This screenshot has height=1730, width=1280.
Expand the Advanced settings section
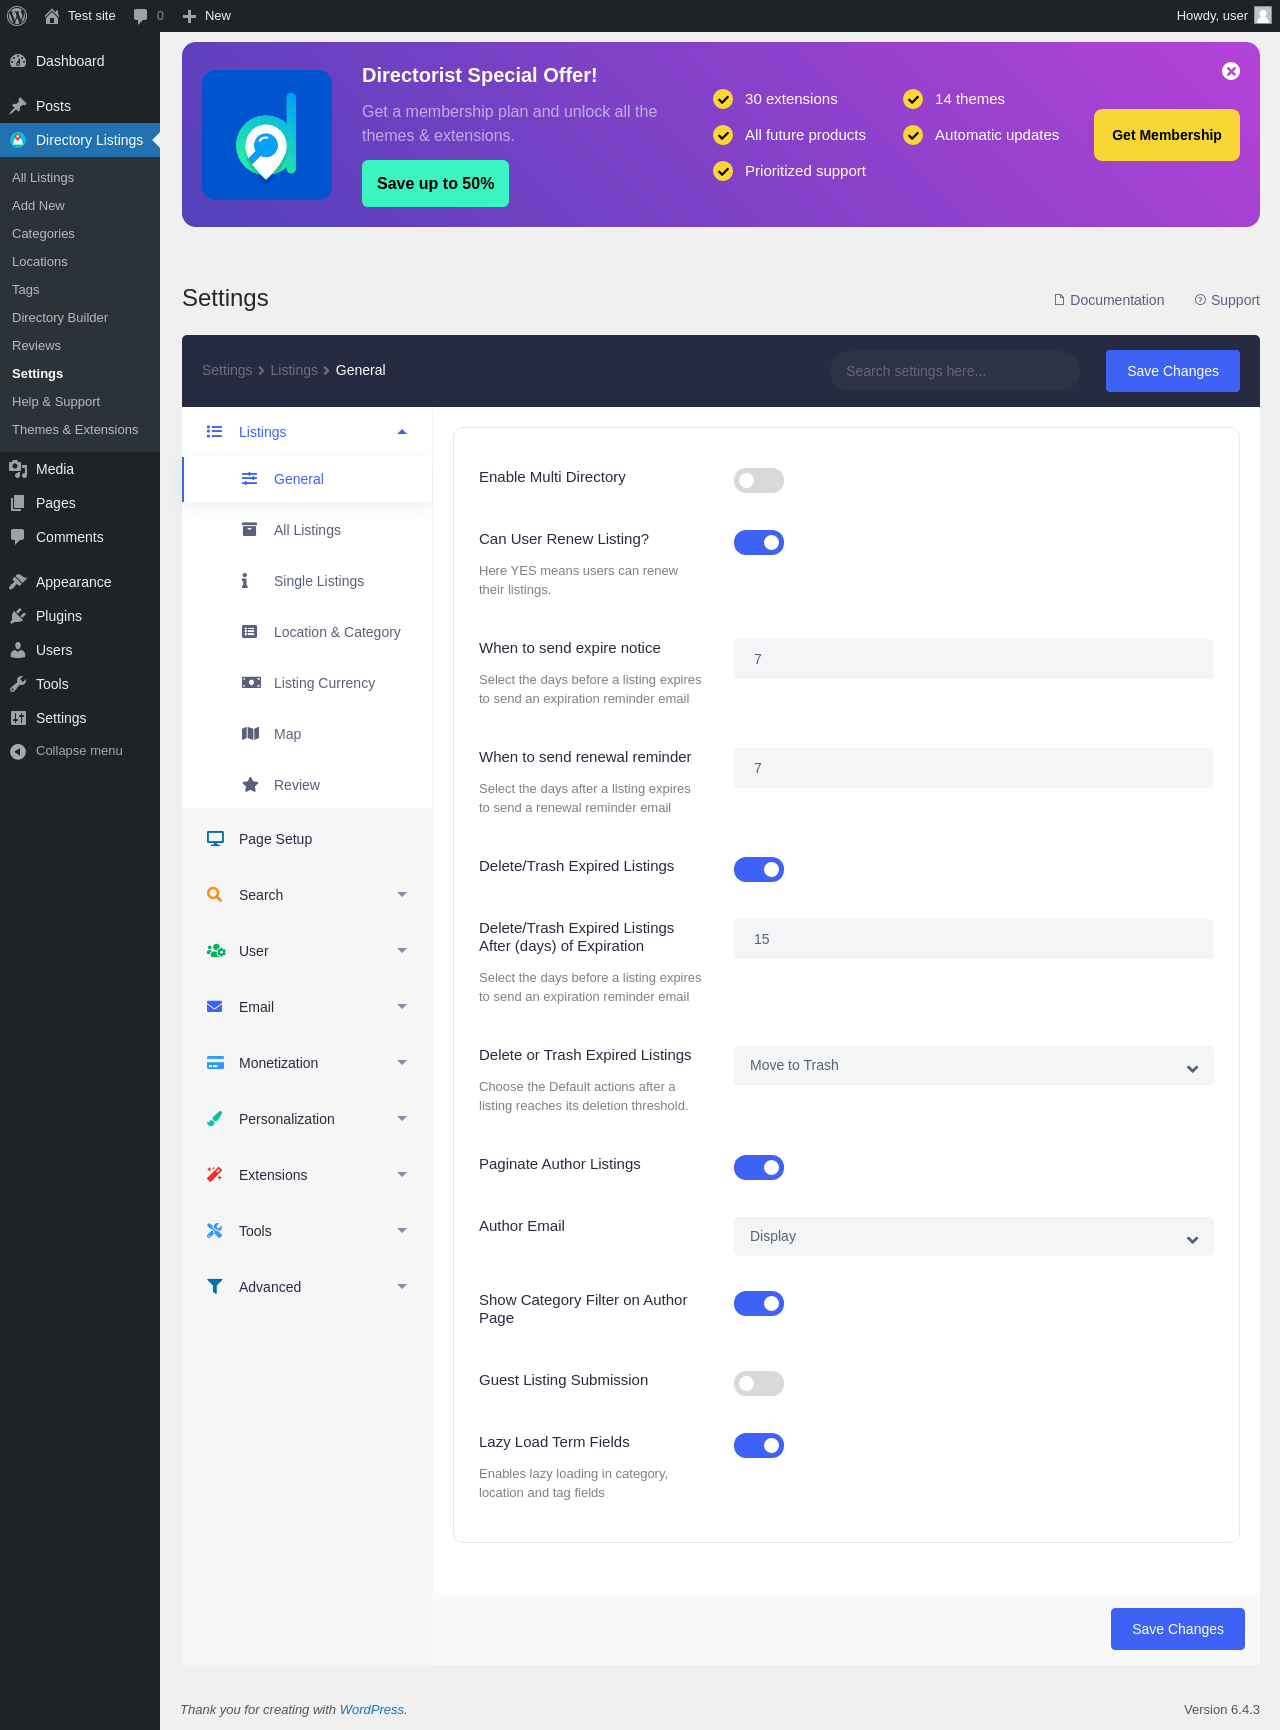[x=402, y=1287]
